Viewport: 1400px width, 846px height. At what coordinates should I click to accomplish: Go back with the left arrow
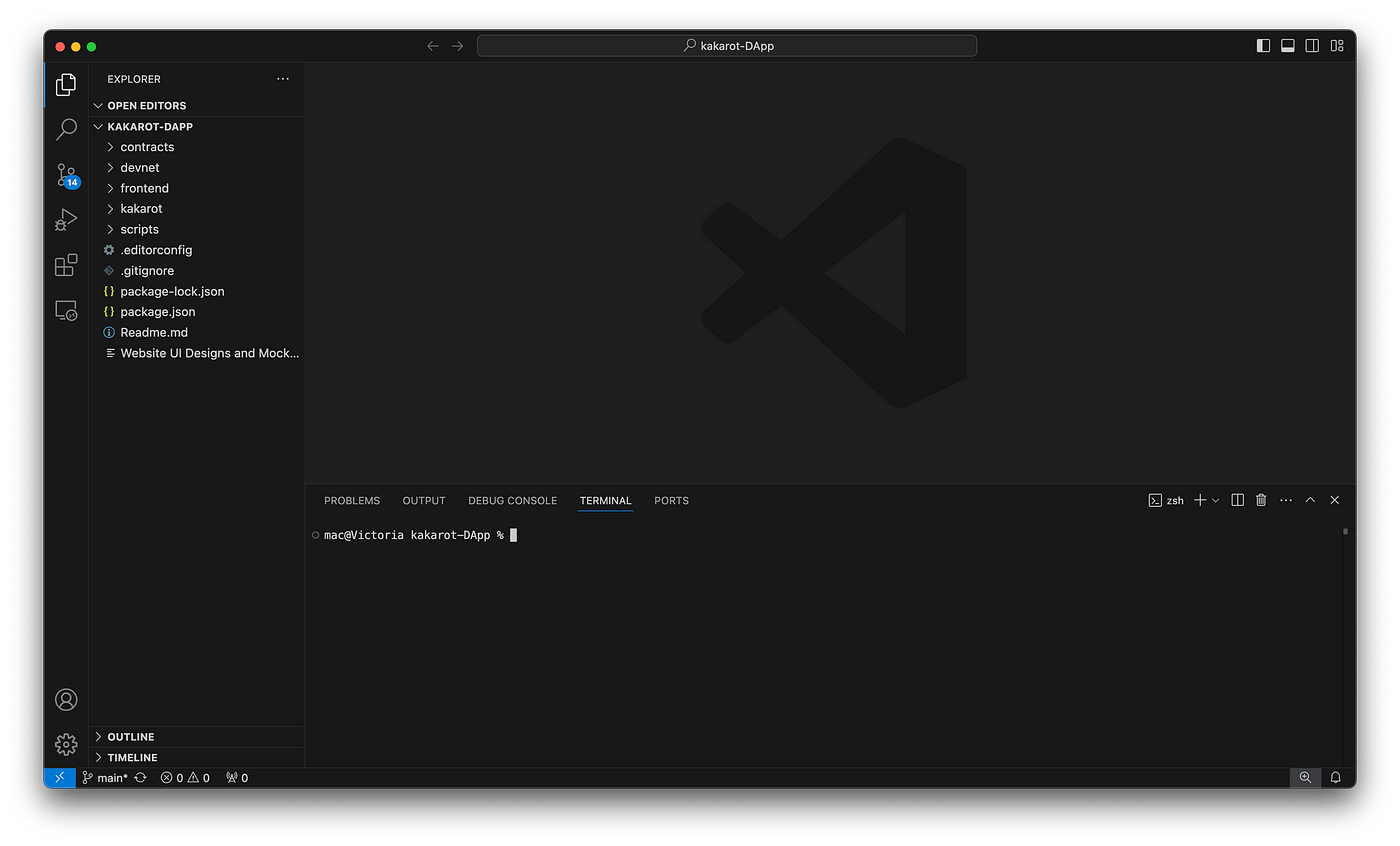pos(432,46)
